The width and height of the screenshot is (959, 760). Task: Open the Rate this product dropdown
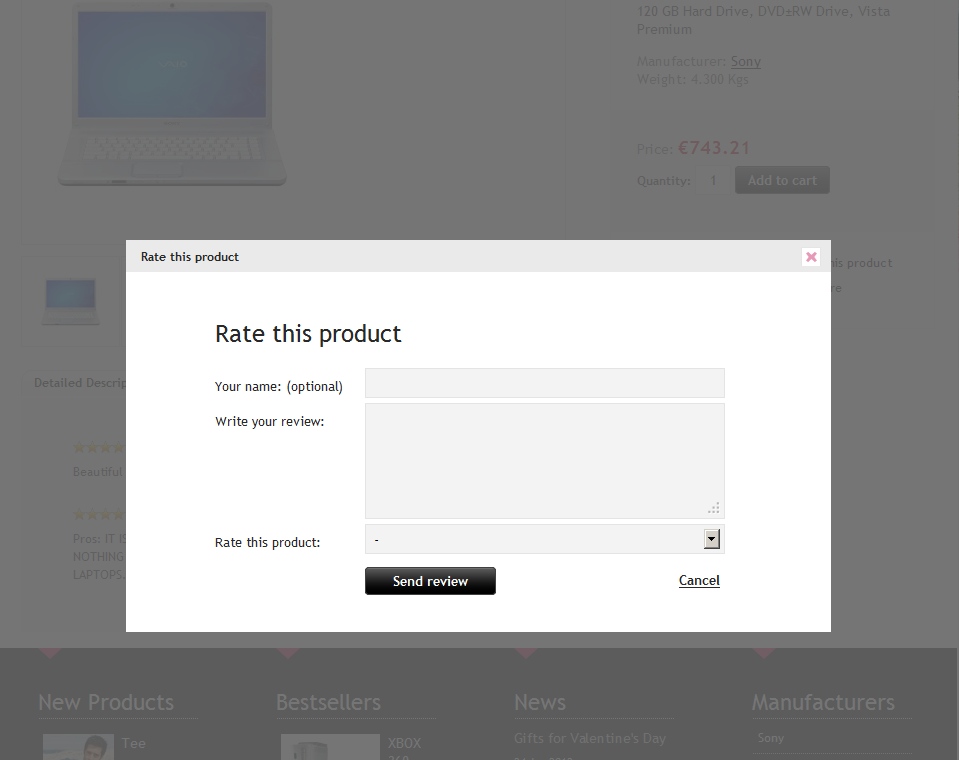[535, 540]
